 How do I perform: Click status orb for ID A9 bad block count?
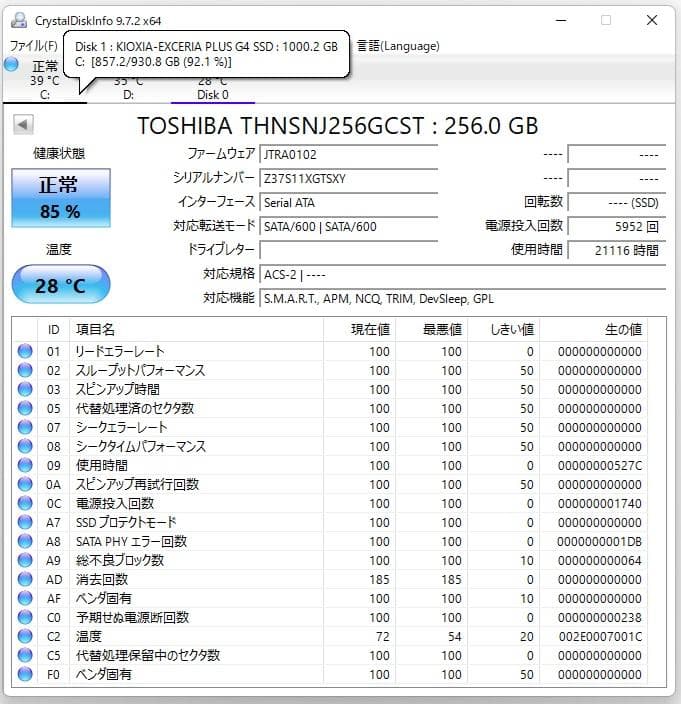pyautogui.click(x=25, y=560)
